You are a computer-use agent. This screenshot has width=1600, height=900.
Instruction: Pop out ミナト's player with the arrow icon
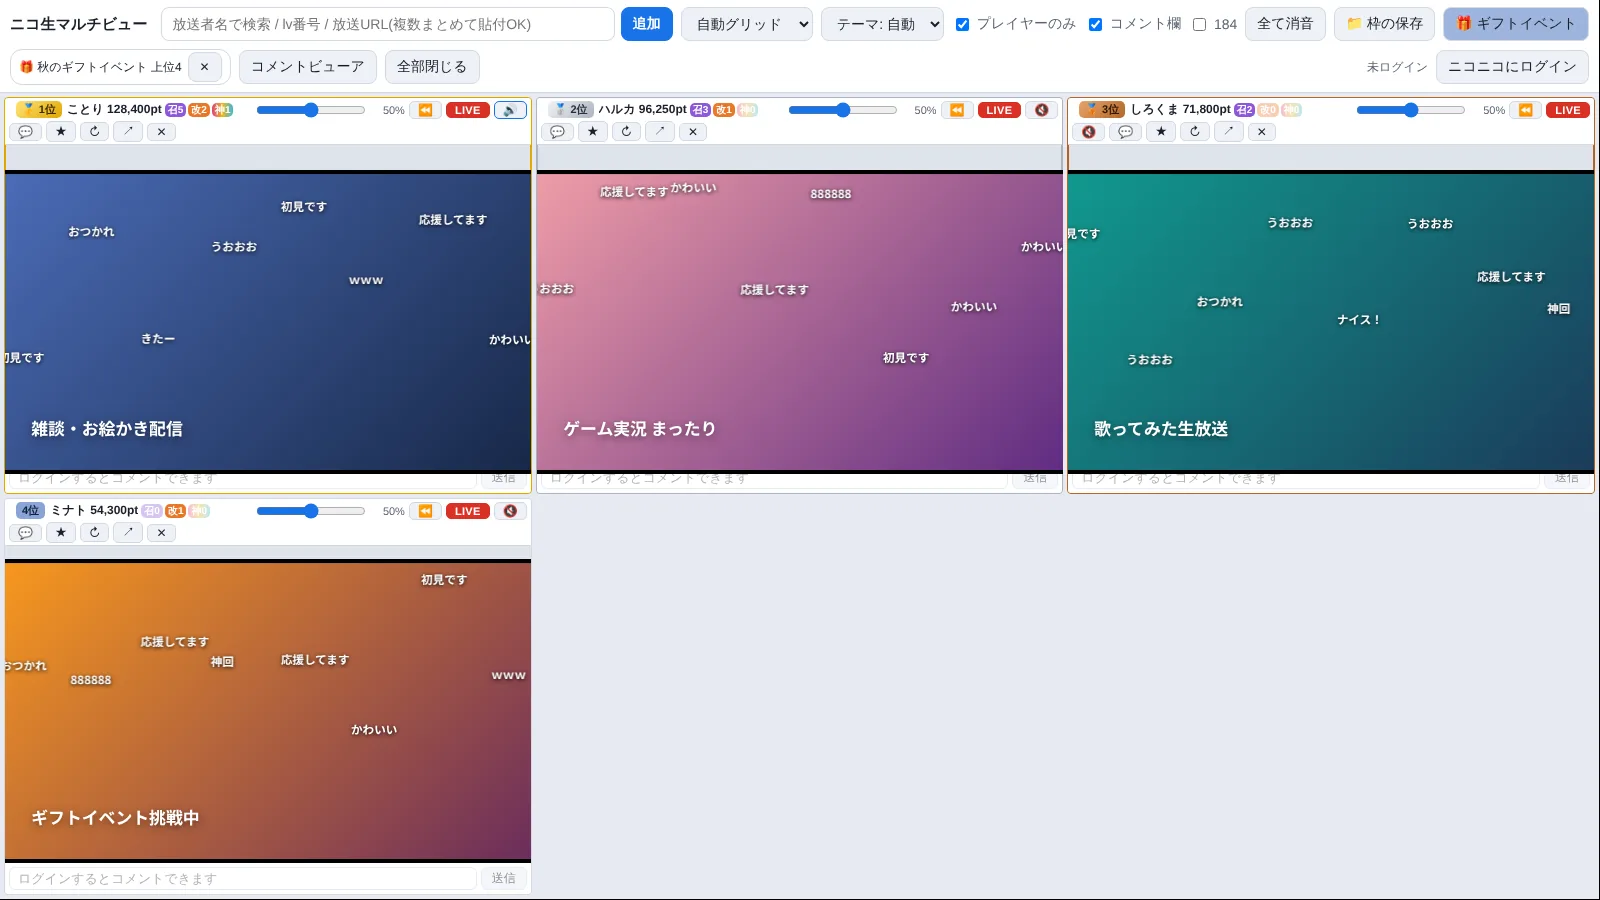128,533
